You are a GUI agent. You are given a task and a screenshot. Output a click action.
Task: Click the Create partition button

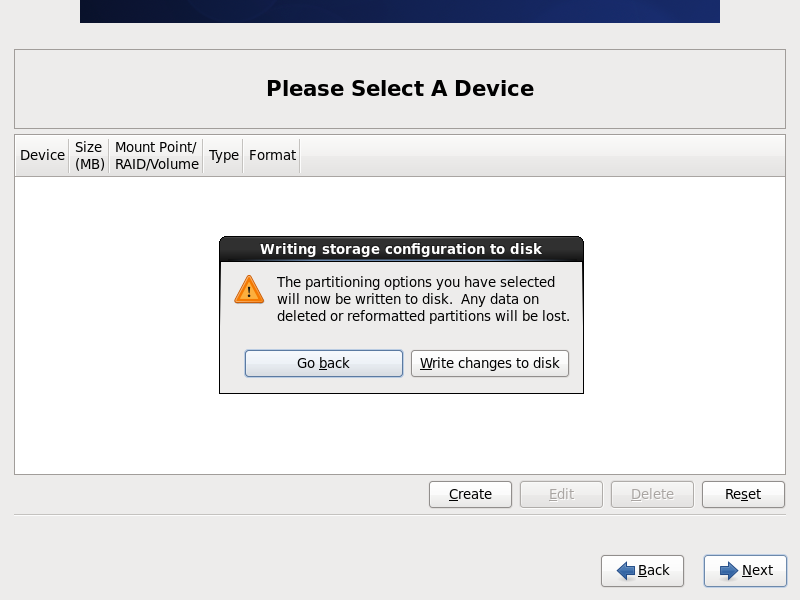tap(470, 494)
